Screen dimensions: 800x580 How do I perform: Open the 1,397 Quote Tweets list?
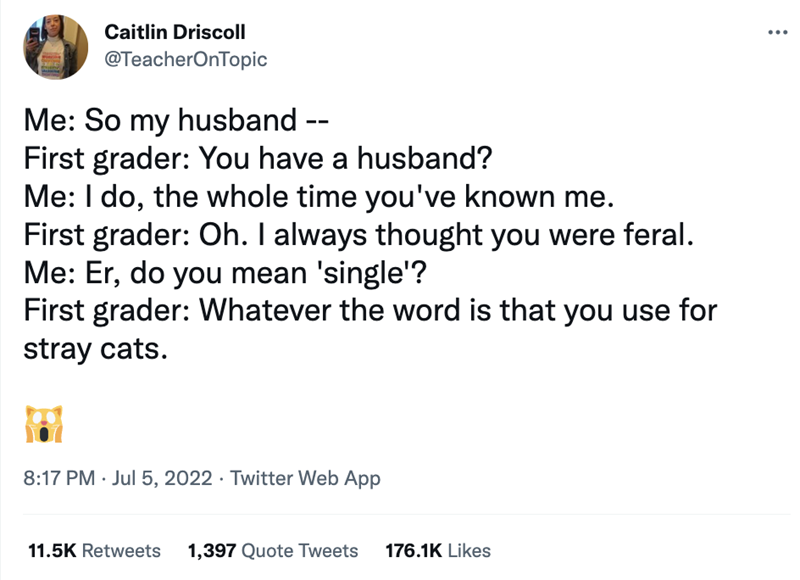point(272,550)
